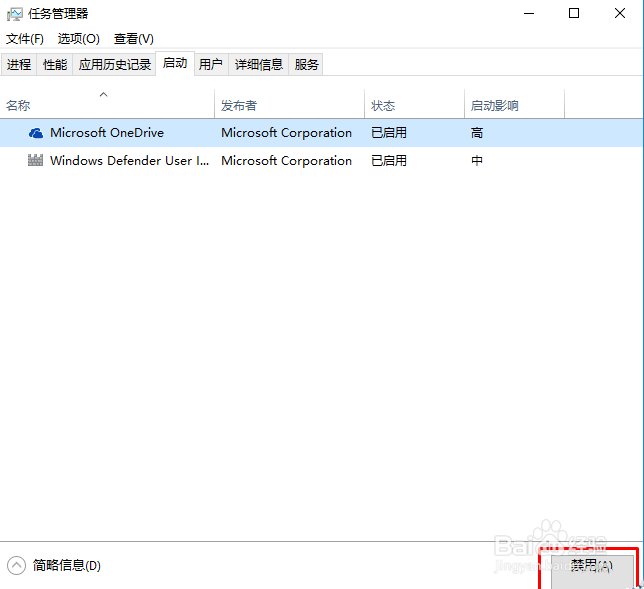Viewport: 644px width, 589px height.
Task: Click the 中 startup impact value
Action: pos(477,160)
